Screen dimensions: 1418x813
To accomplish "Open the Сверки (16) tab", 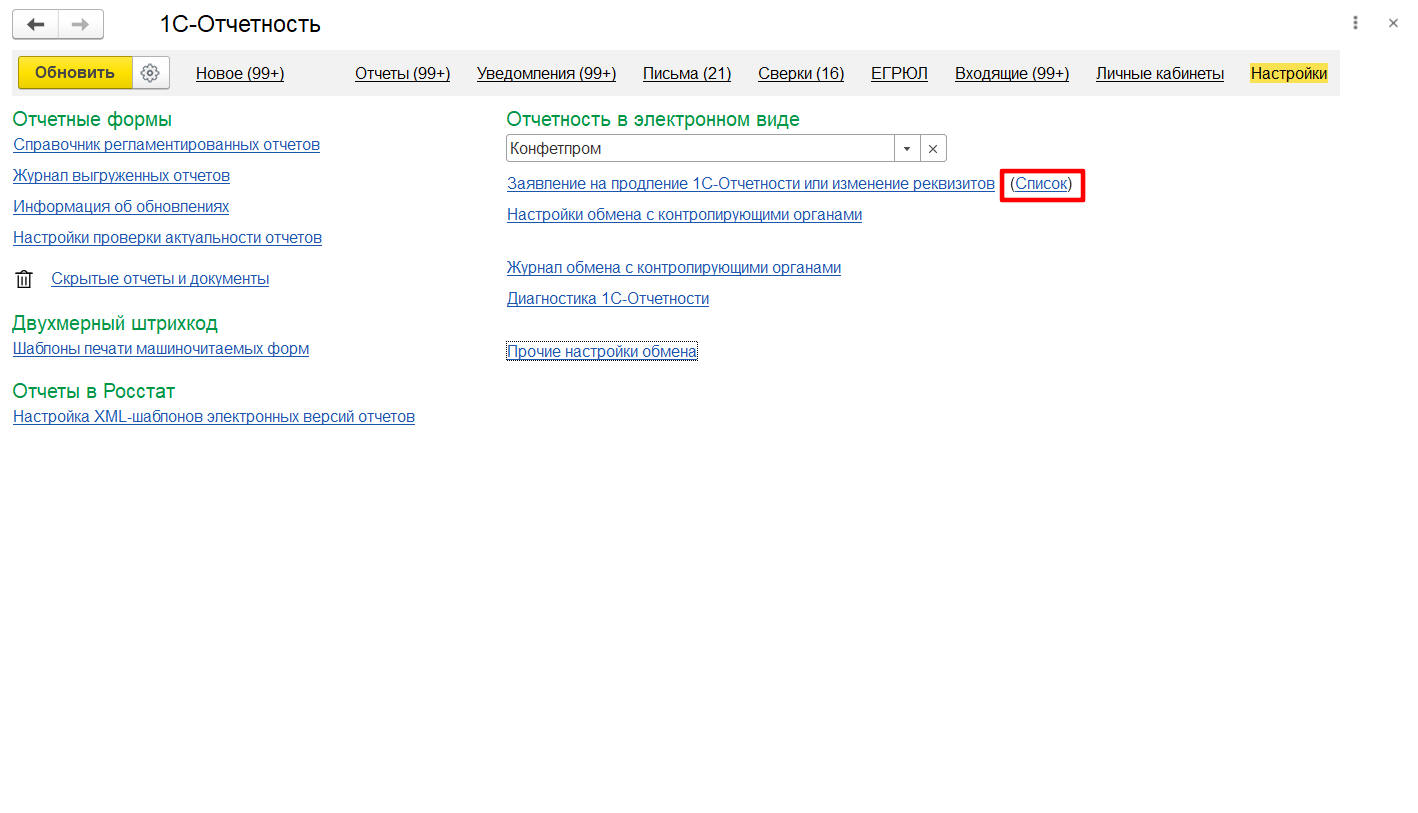I will click(x=801, y=74).
